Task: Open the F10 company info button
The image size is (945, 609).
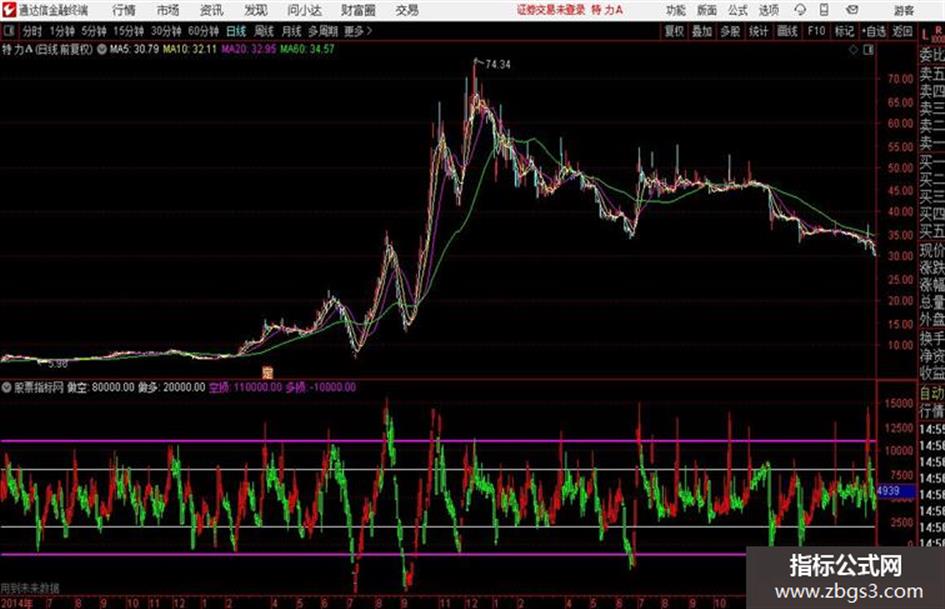Action: 816,31
